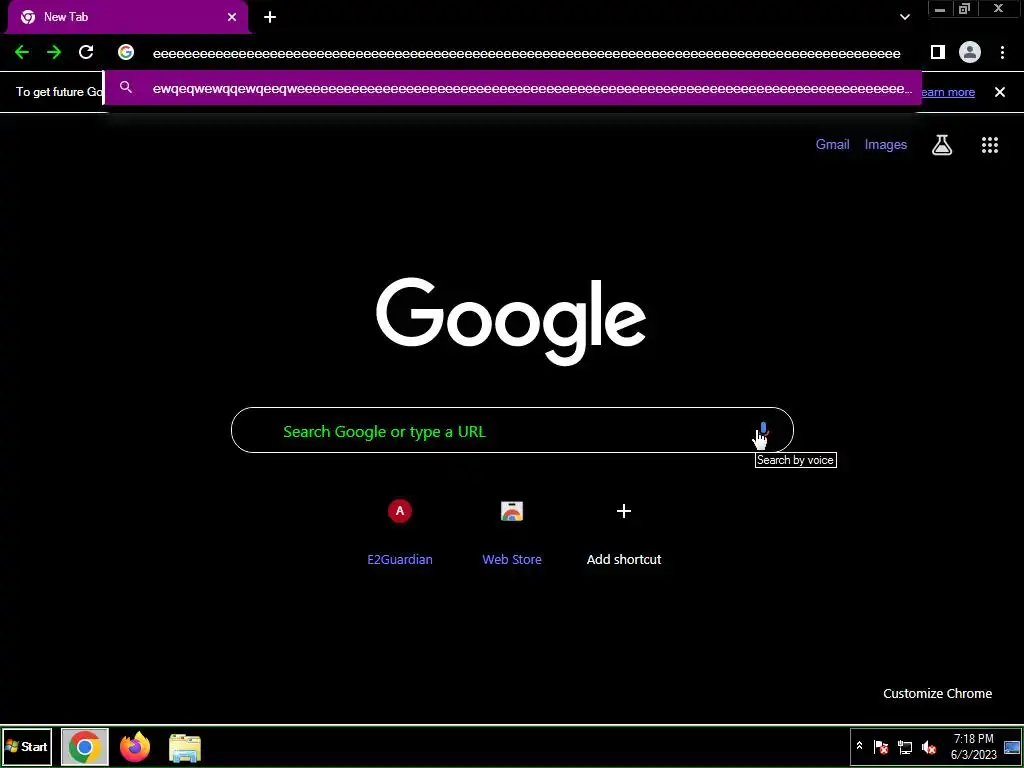Expand the tab search chevron
This screenshot has height=768, width=1024.
[x=904, y=17]
